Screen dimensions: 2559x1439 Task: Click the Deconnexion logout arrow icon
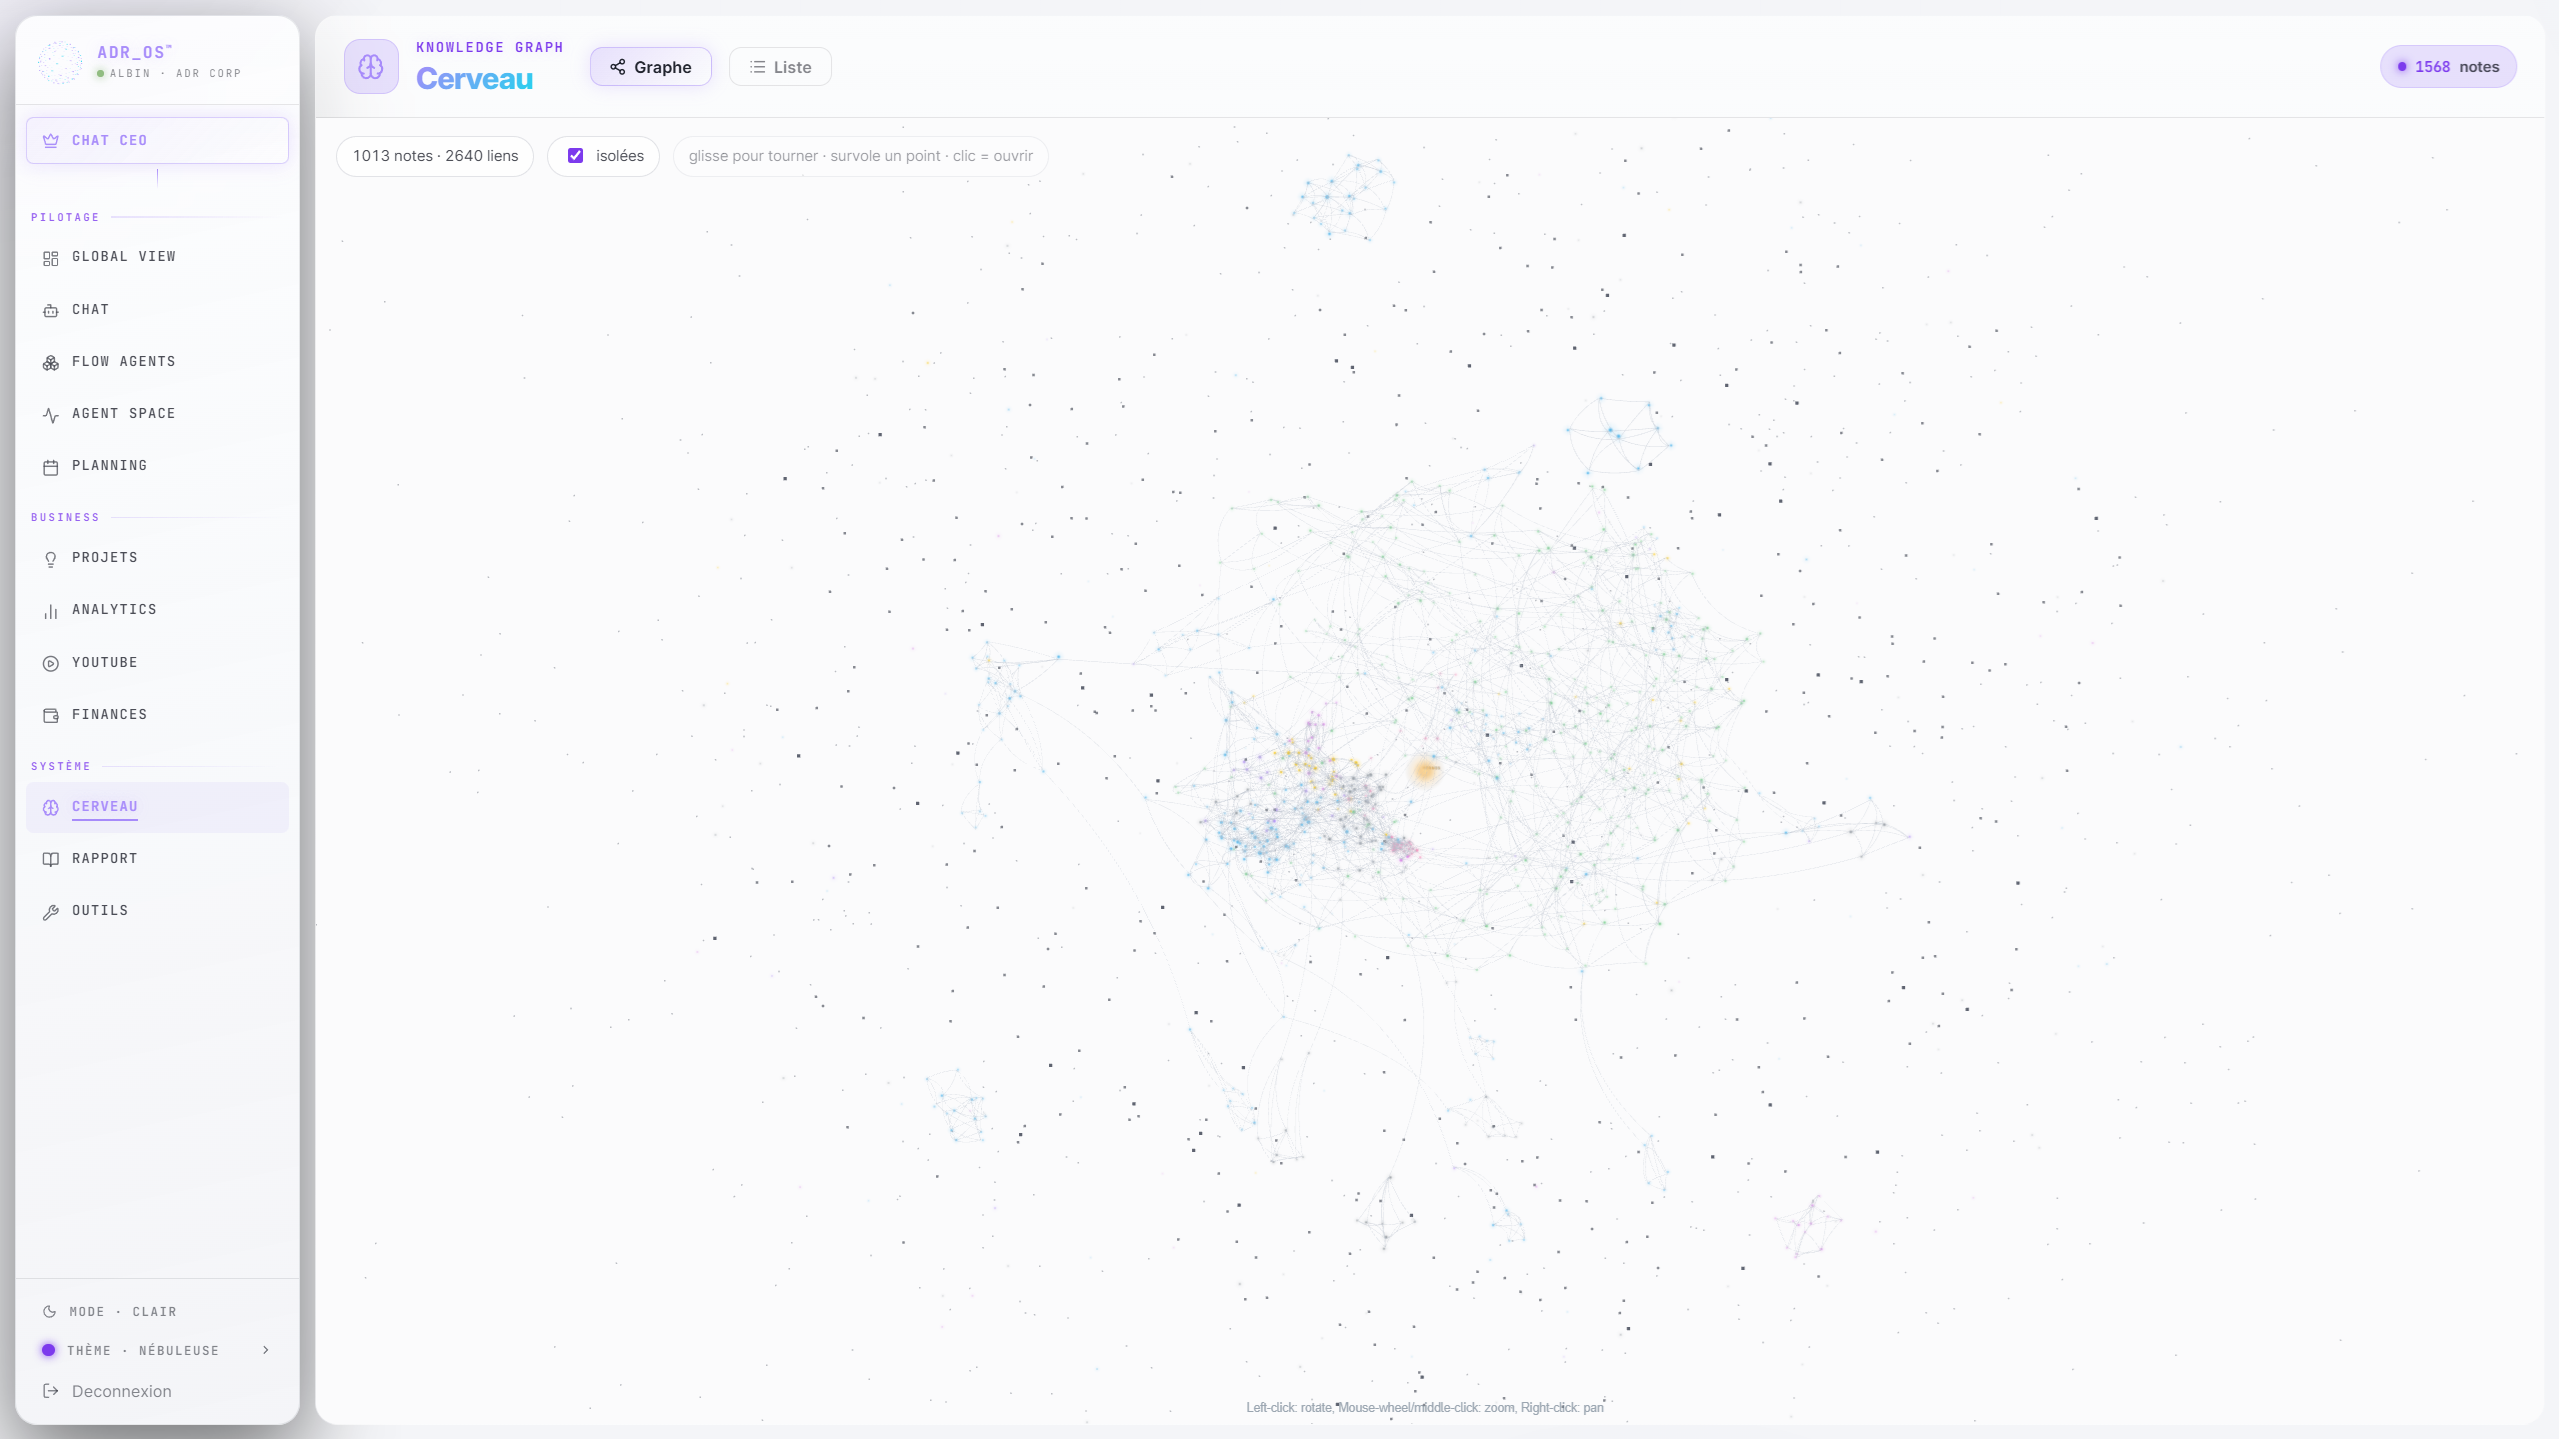[51, 1391]
